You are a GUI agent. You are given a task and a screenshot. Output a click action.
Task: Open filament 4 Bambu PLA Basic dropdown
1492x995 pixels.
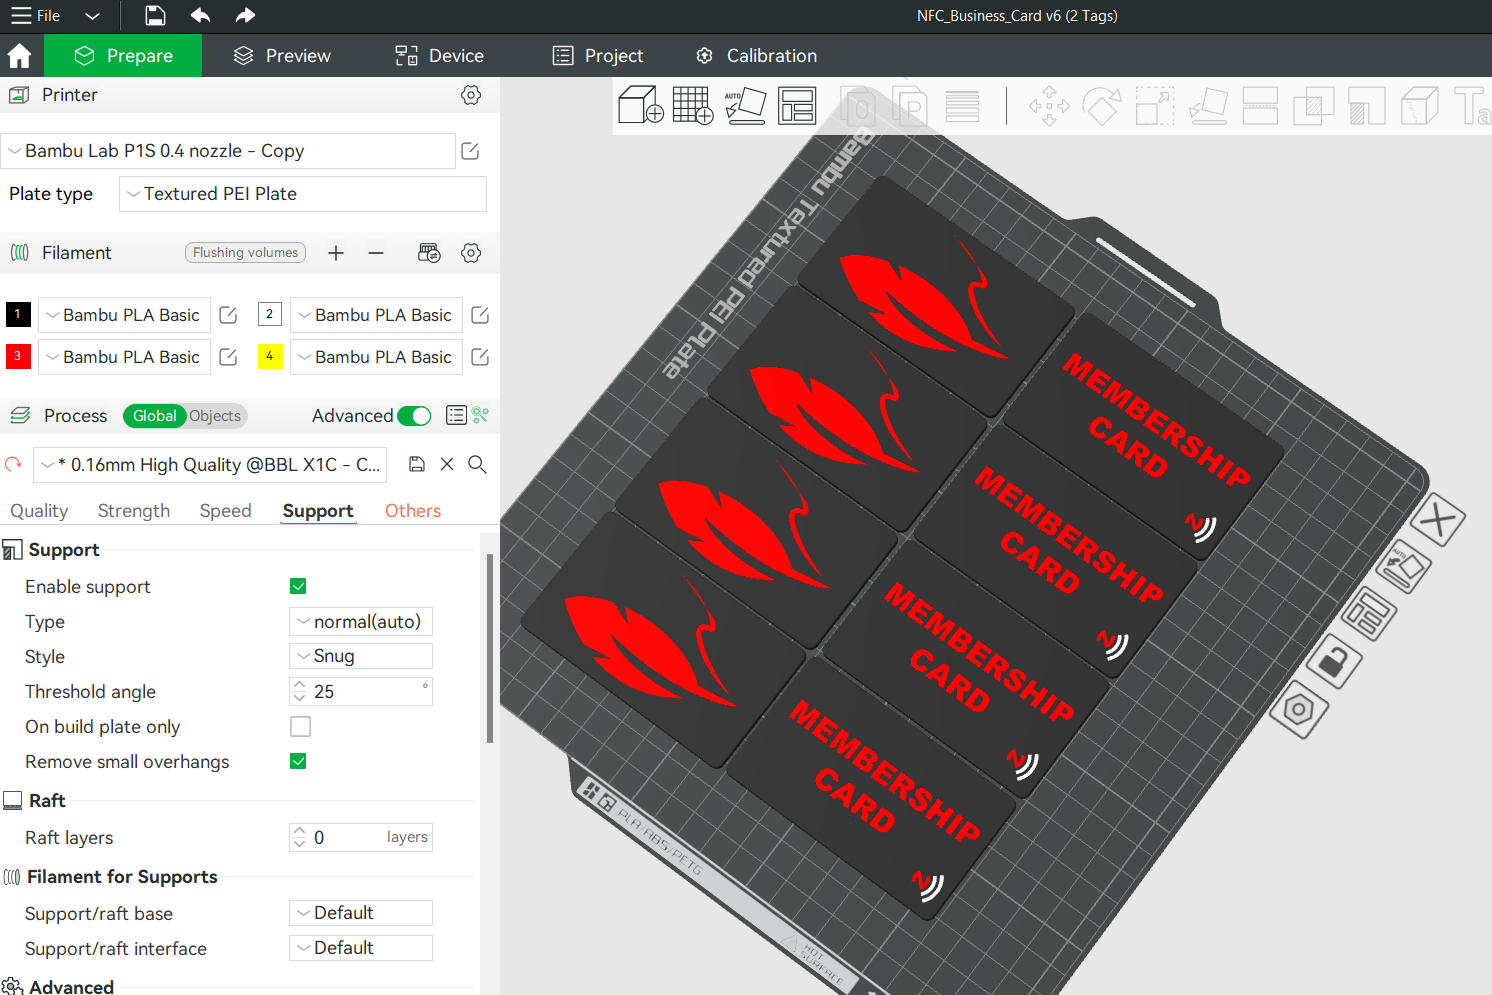376,357
